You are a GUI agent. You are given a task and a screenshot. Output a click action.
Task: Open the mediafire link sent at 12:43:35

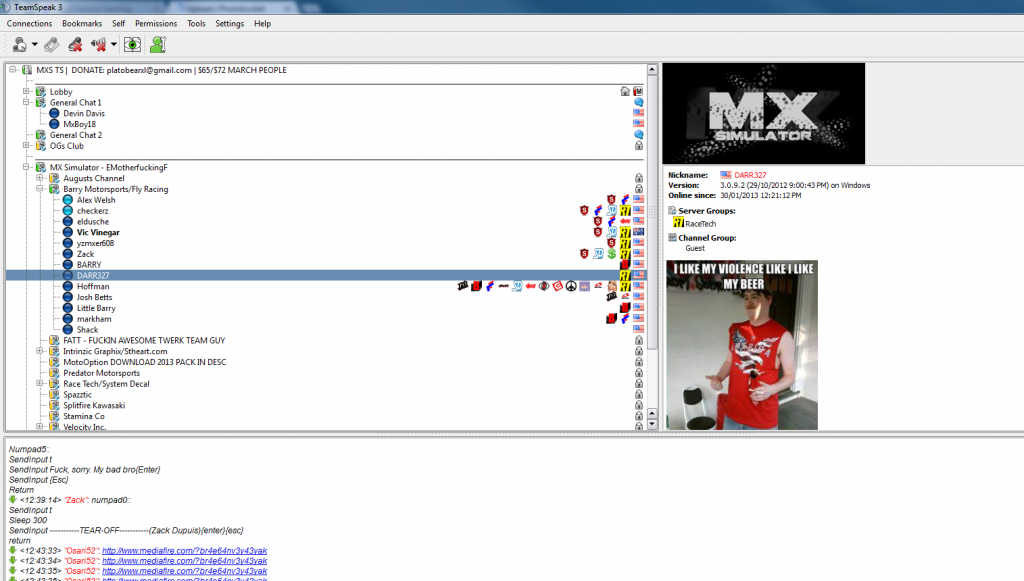click(185, 571)
